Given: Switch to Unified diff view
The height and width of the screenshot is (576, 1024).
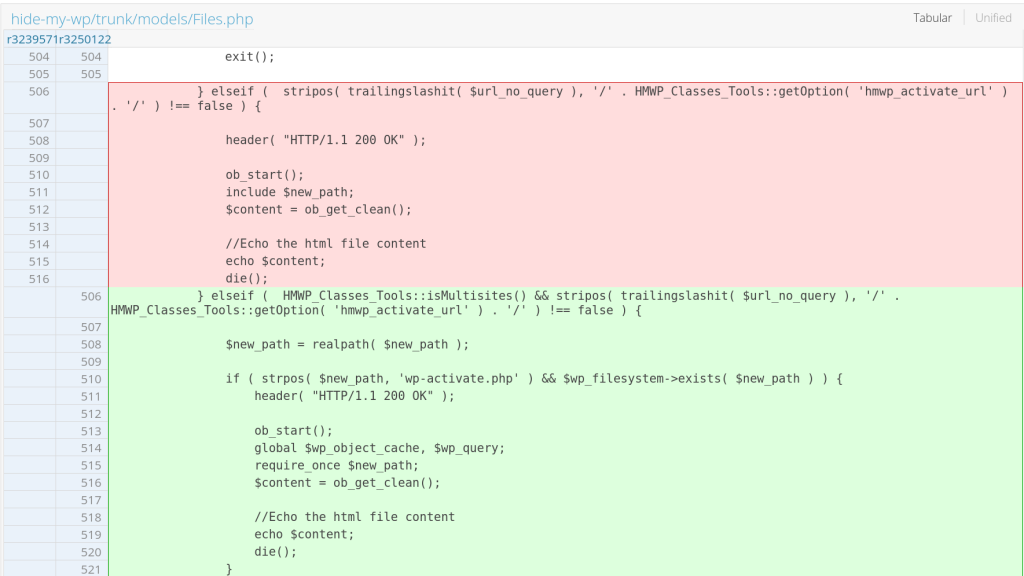Looking at the screenshot, I should coord(993,18).
